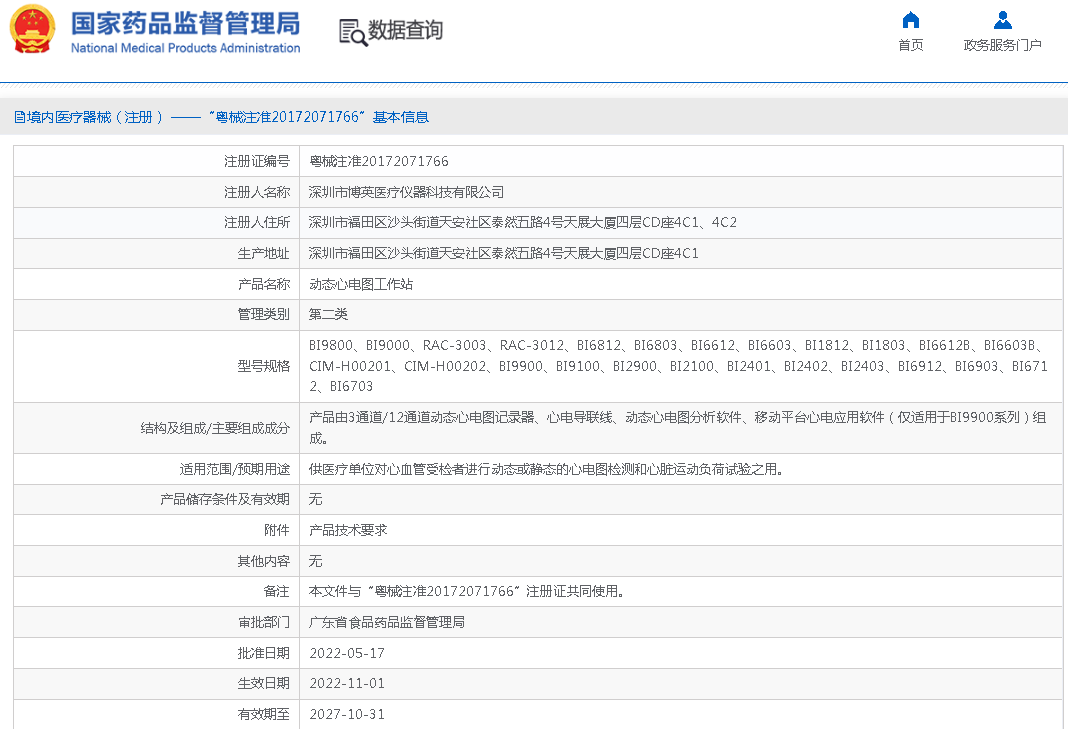Open the 首页 menu label

[910, 45]
